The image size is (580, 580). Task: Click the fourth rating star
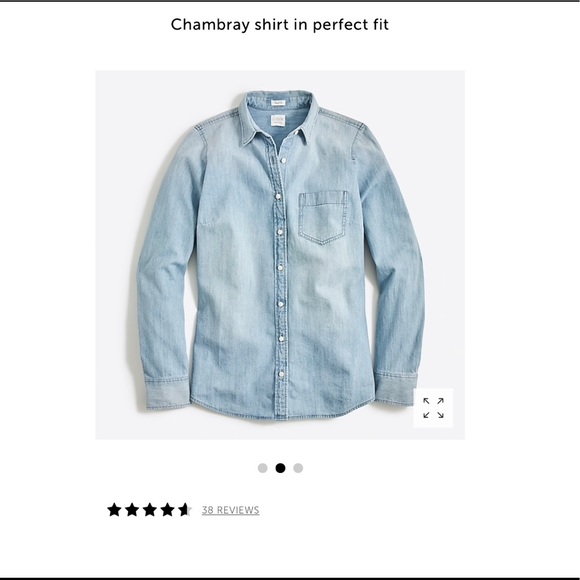[x=168, y=510]
